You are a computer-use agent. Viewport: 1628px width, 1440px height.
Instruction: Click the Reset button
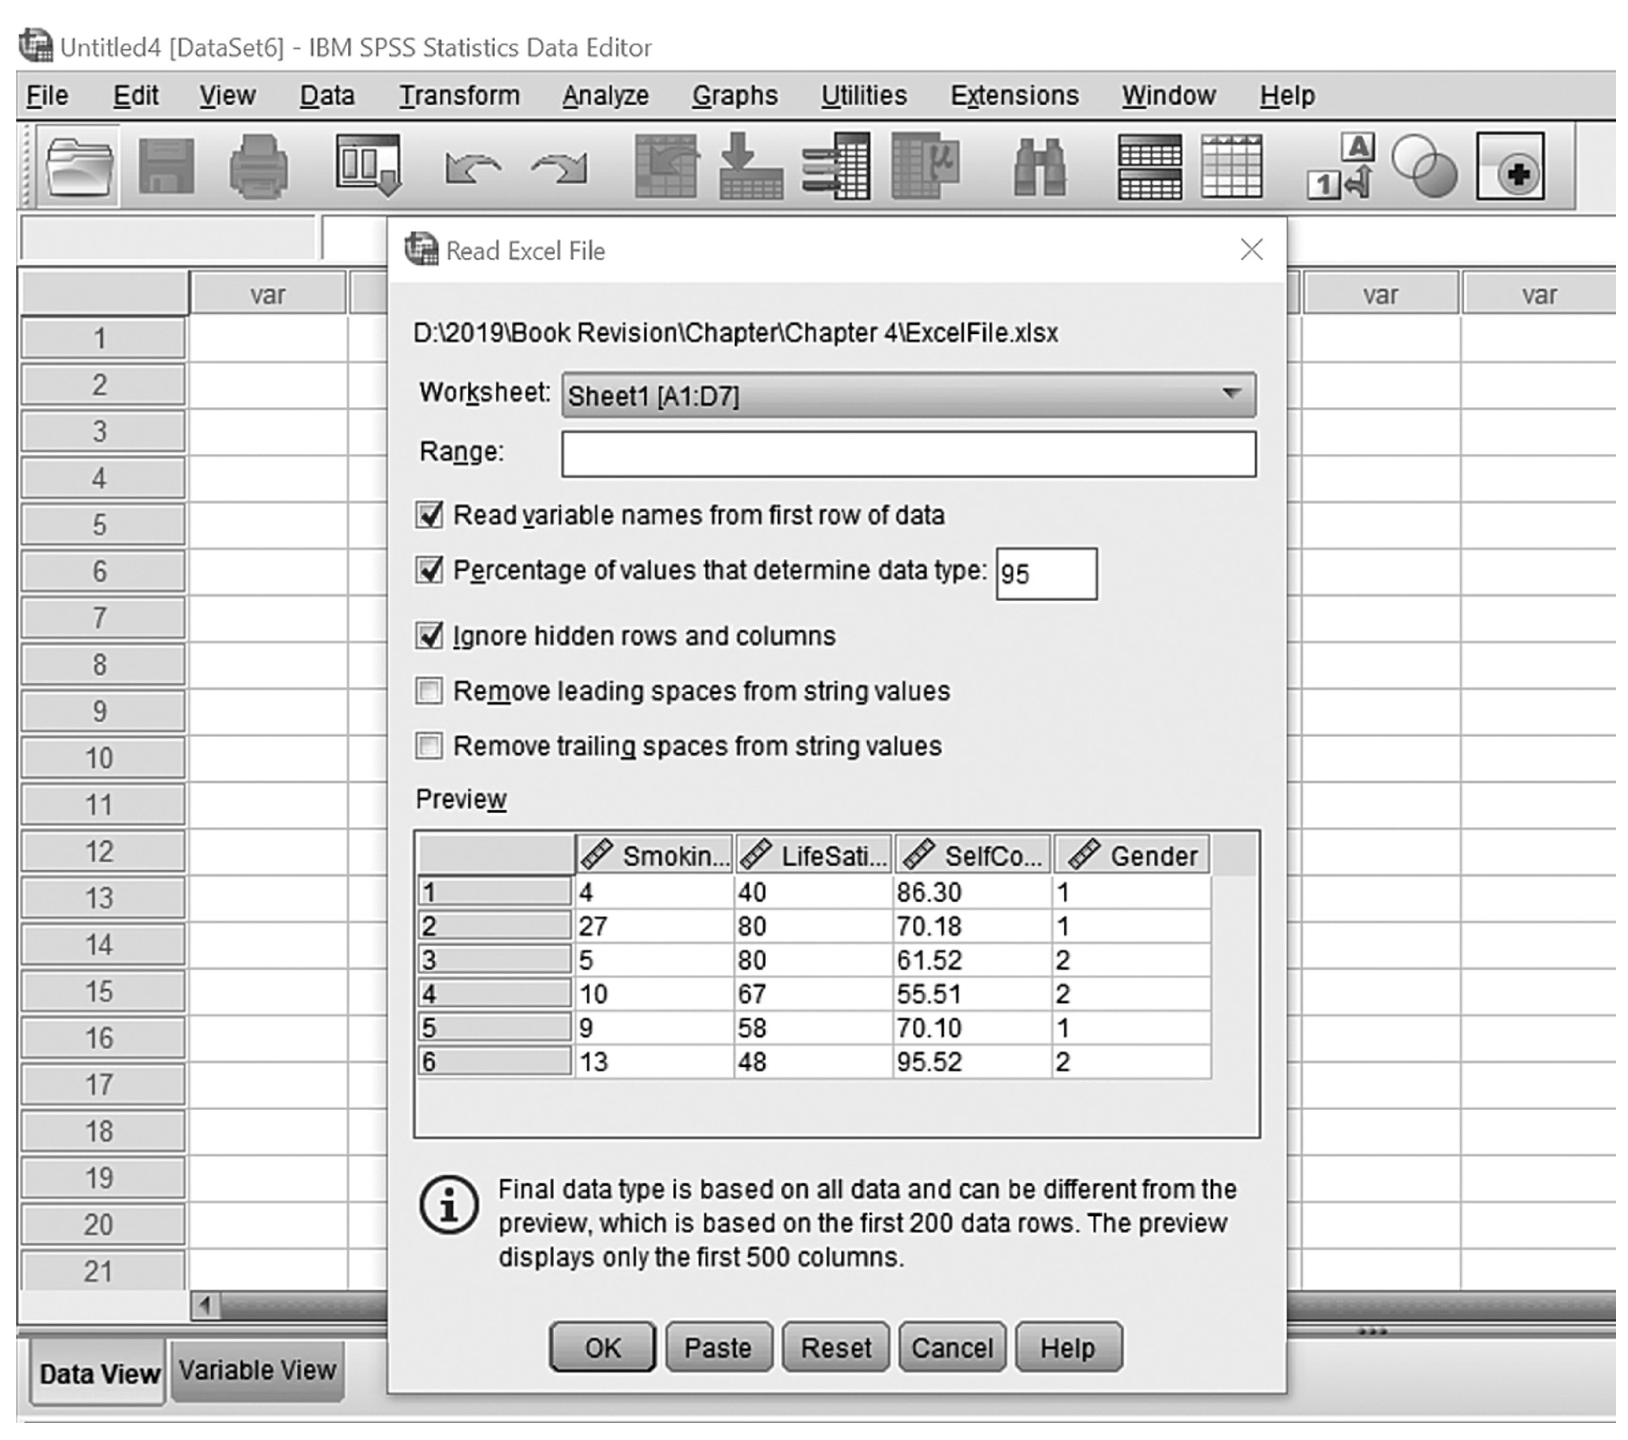(x=835, y=1348)
